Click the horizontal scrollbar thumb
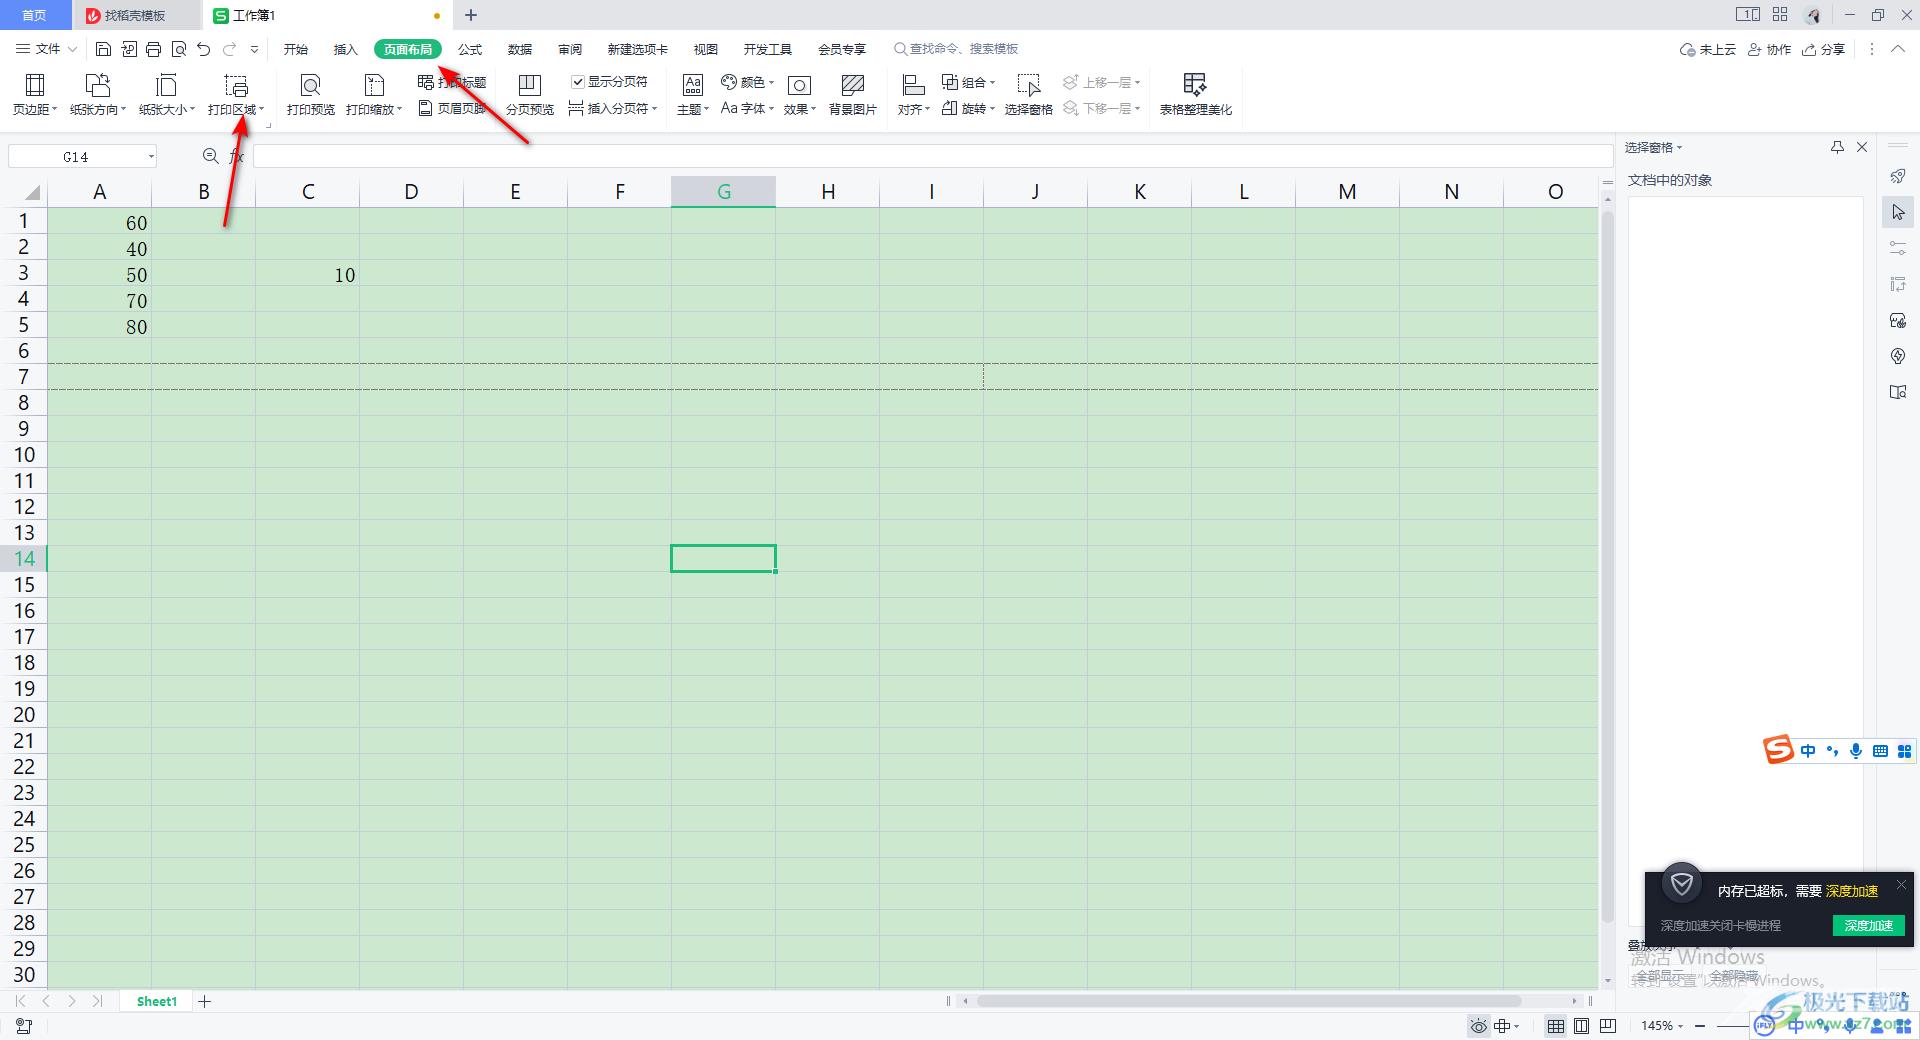The height and width of the screenshot is (1040, 1920). click(1249, 1001)
